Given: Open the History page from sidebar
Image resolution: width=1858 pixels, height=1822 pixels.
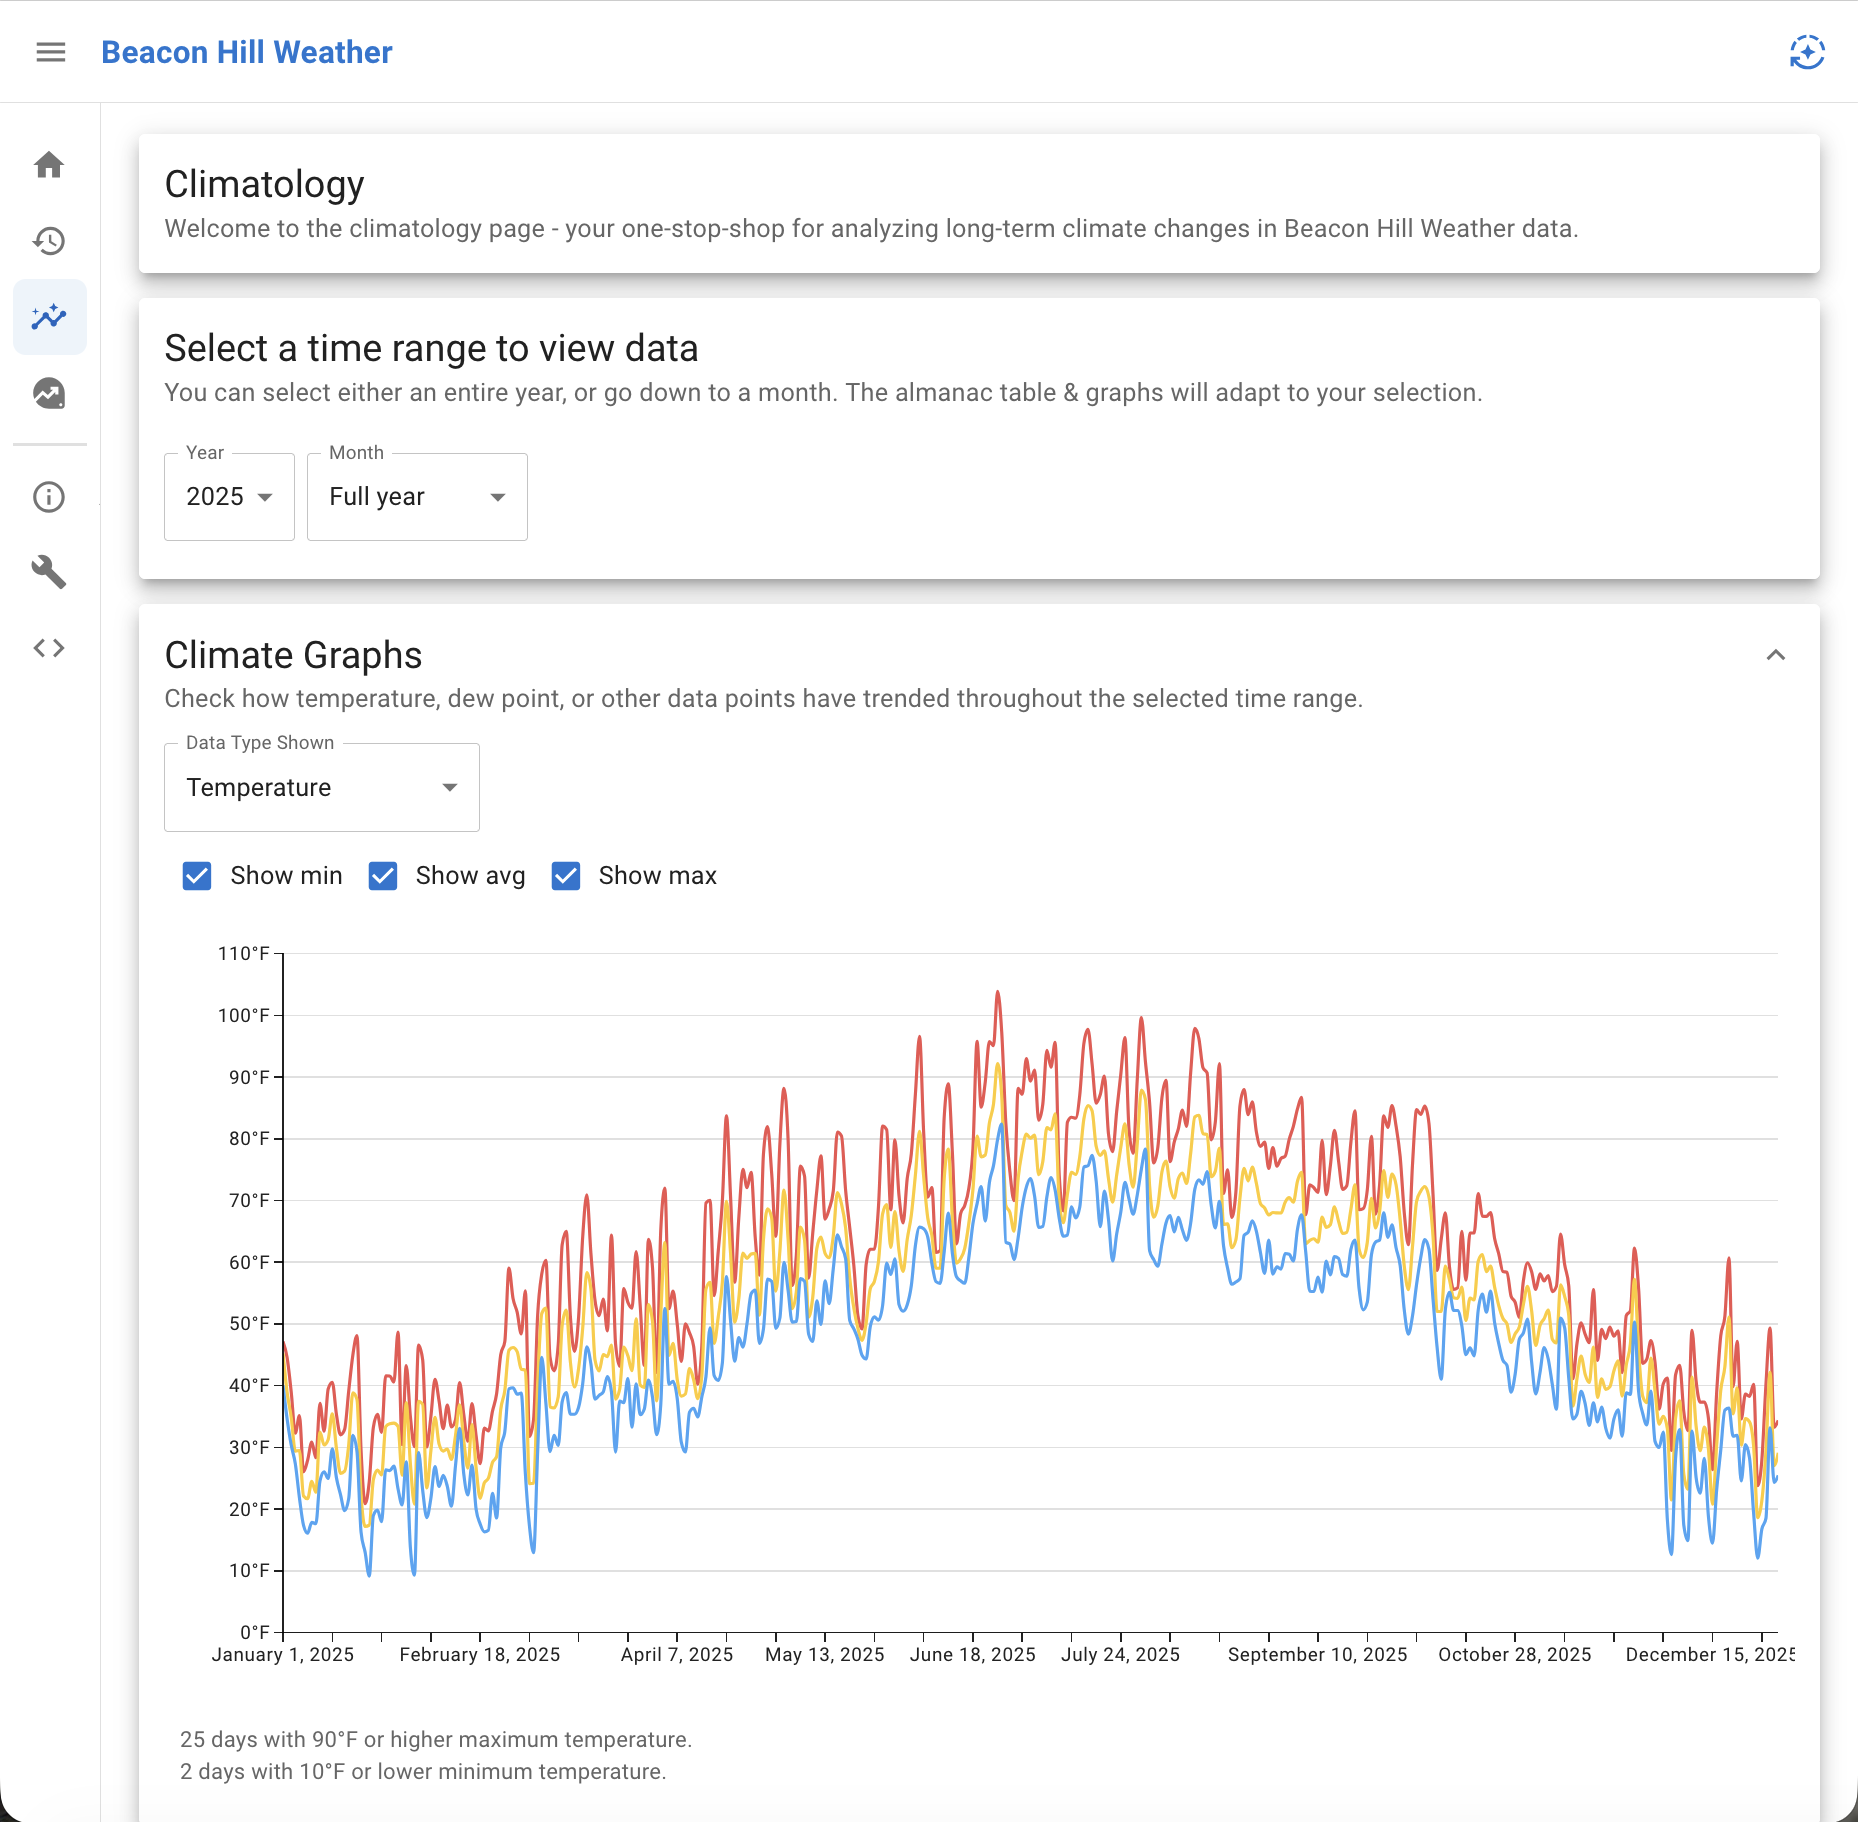Looking at the screenshot, I should (x=49, y=241).
